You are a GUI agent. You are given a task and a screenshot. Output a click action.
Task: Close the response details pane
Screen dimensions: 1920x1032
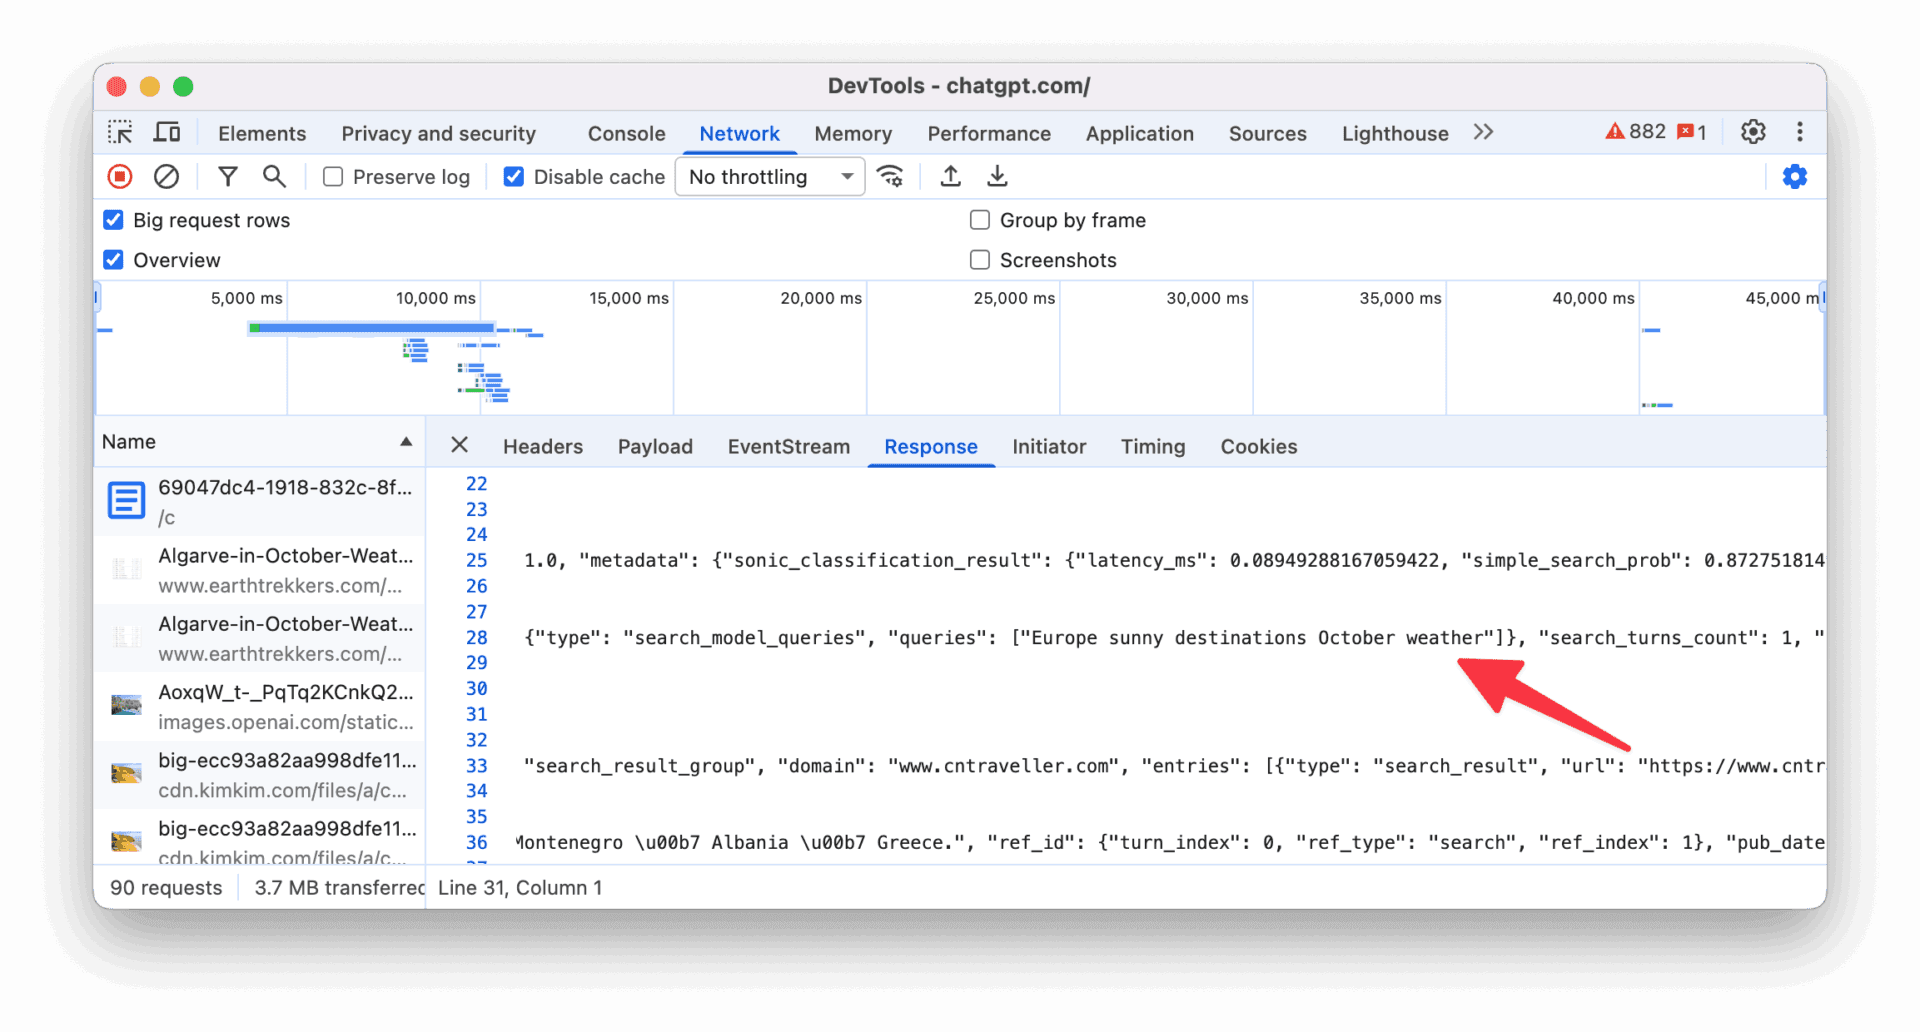459,446
